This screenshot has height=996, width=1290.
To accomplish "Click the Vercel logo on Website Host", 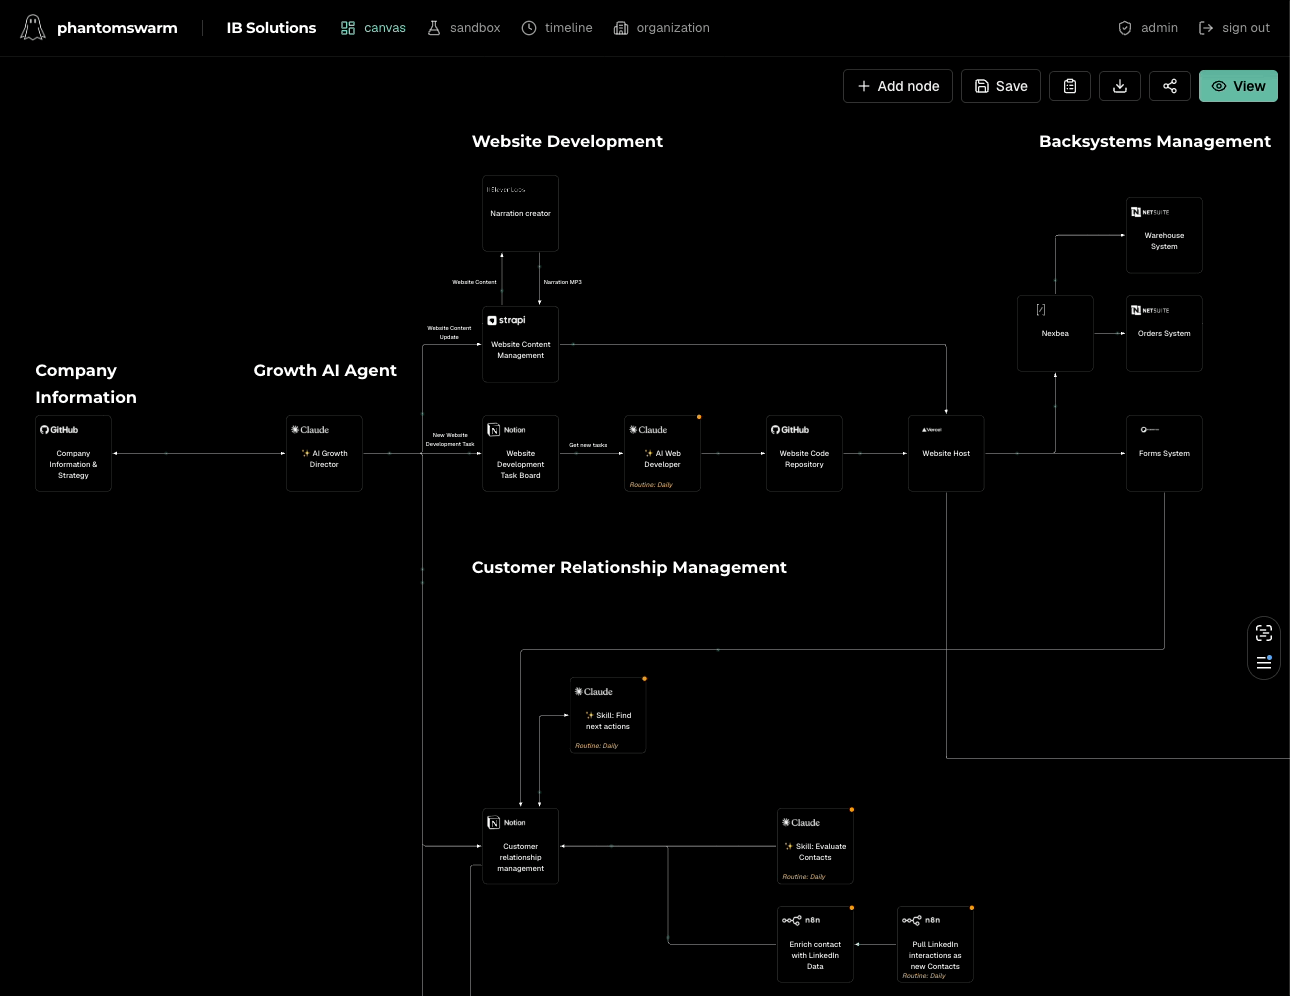I will coord(932,429).
